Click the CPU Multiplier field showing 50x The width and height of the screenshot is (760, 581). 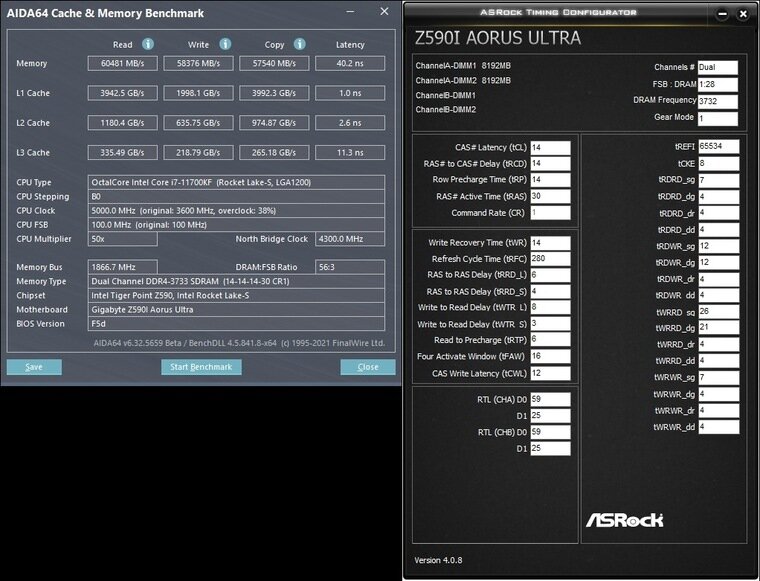tap(123, 239)
